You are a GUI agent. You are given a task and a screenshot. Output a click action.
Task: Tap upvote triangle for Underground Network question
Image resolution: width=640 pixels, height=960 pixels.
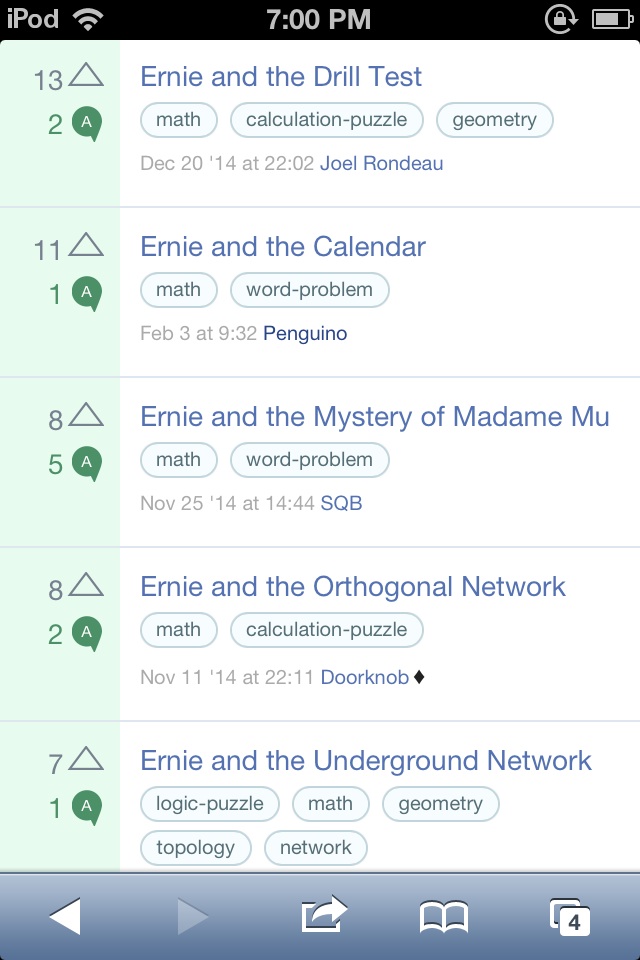(x=86, y=759)
